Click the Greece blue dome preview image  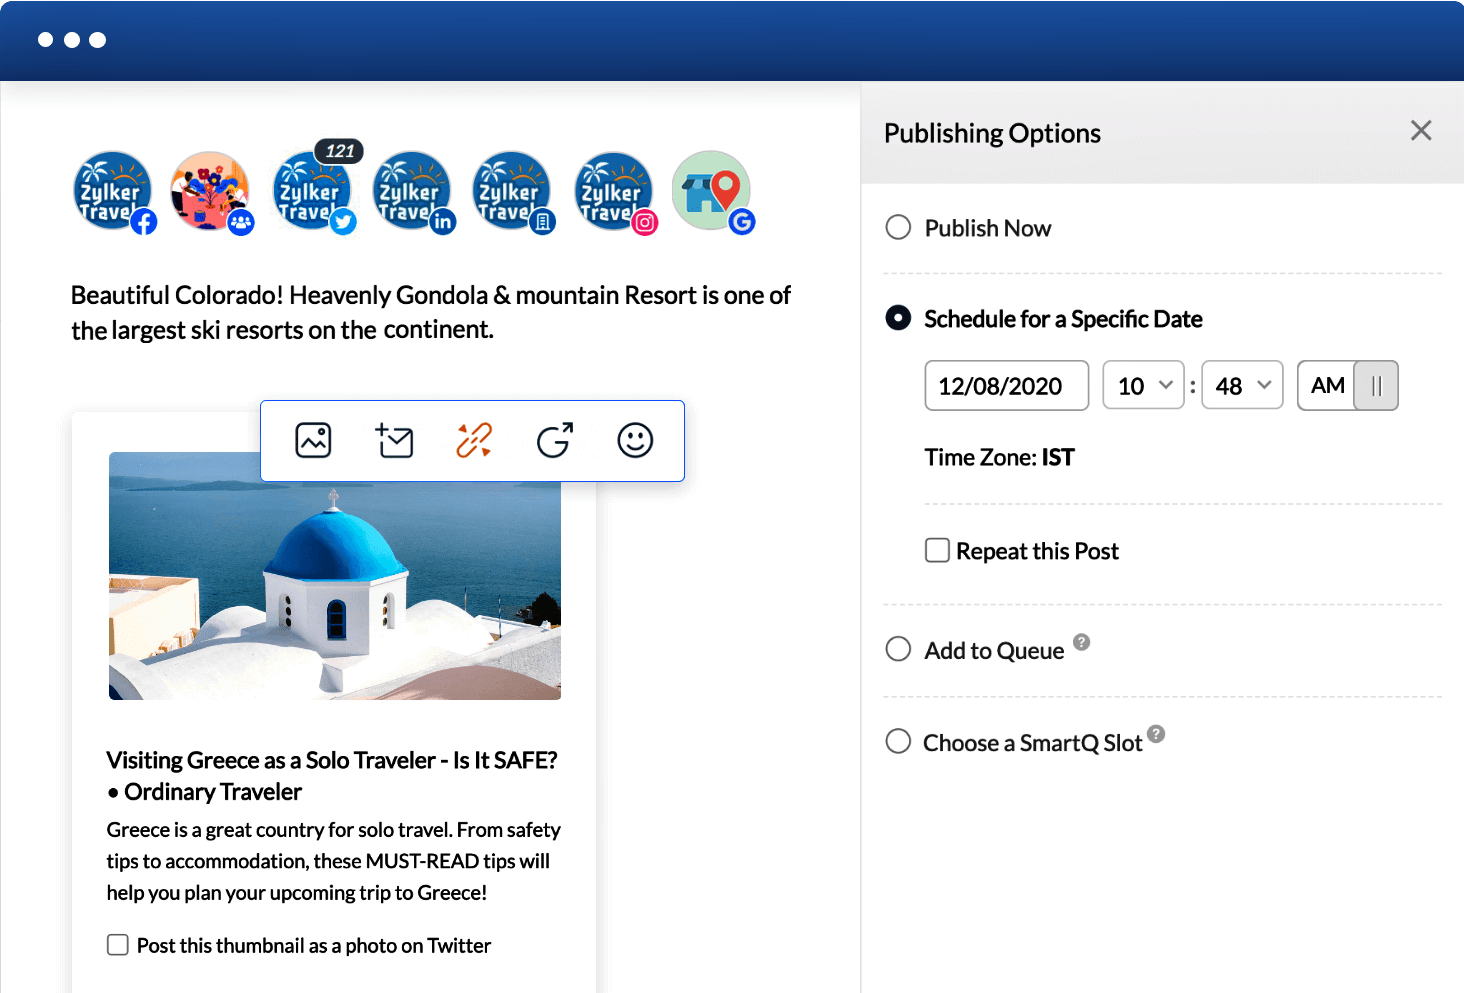(x=335, y=576)
